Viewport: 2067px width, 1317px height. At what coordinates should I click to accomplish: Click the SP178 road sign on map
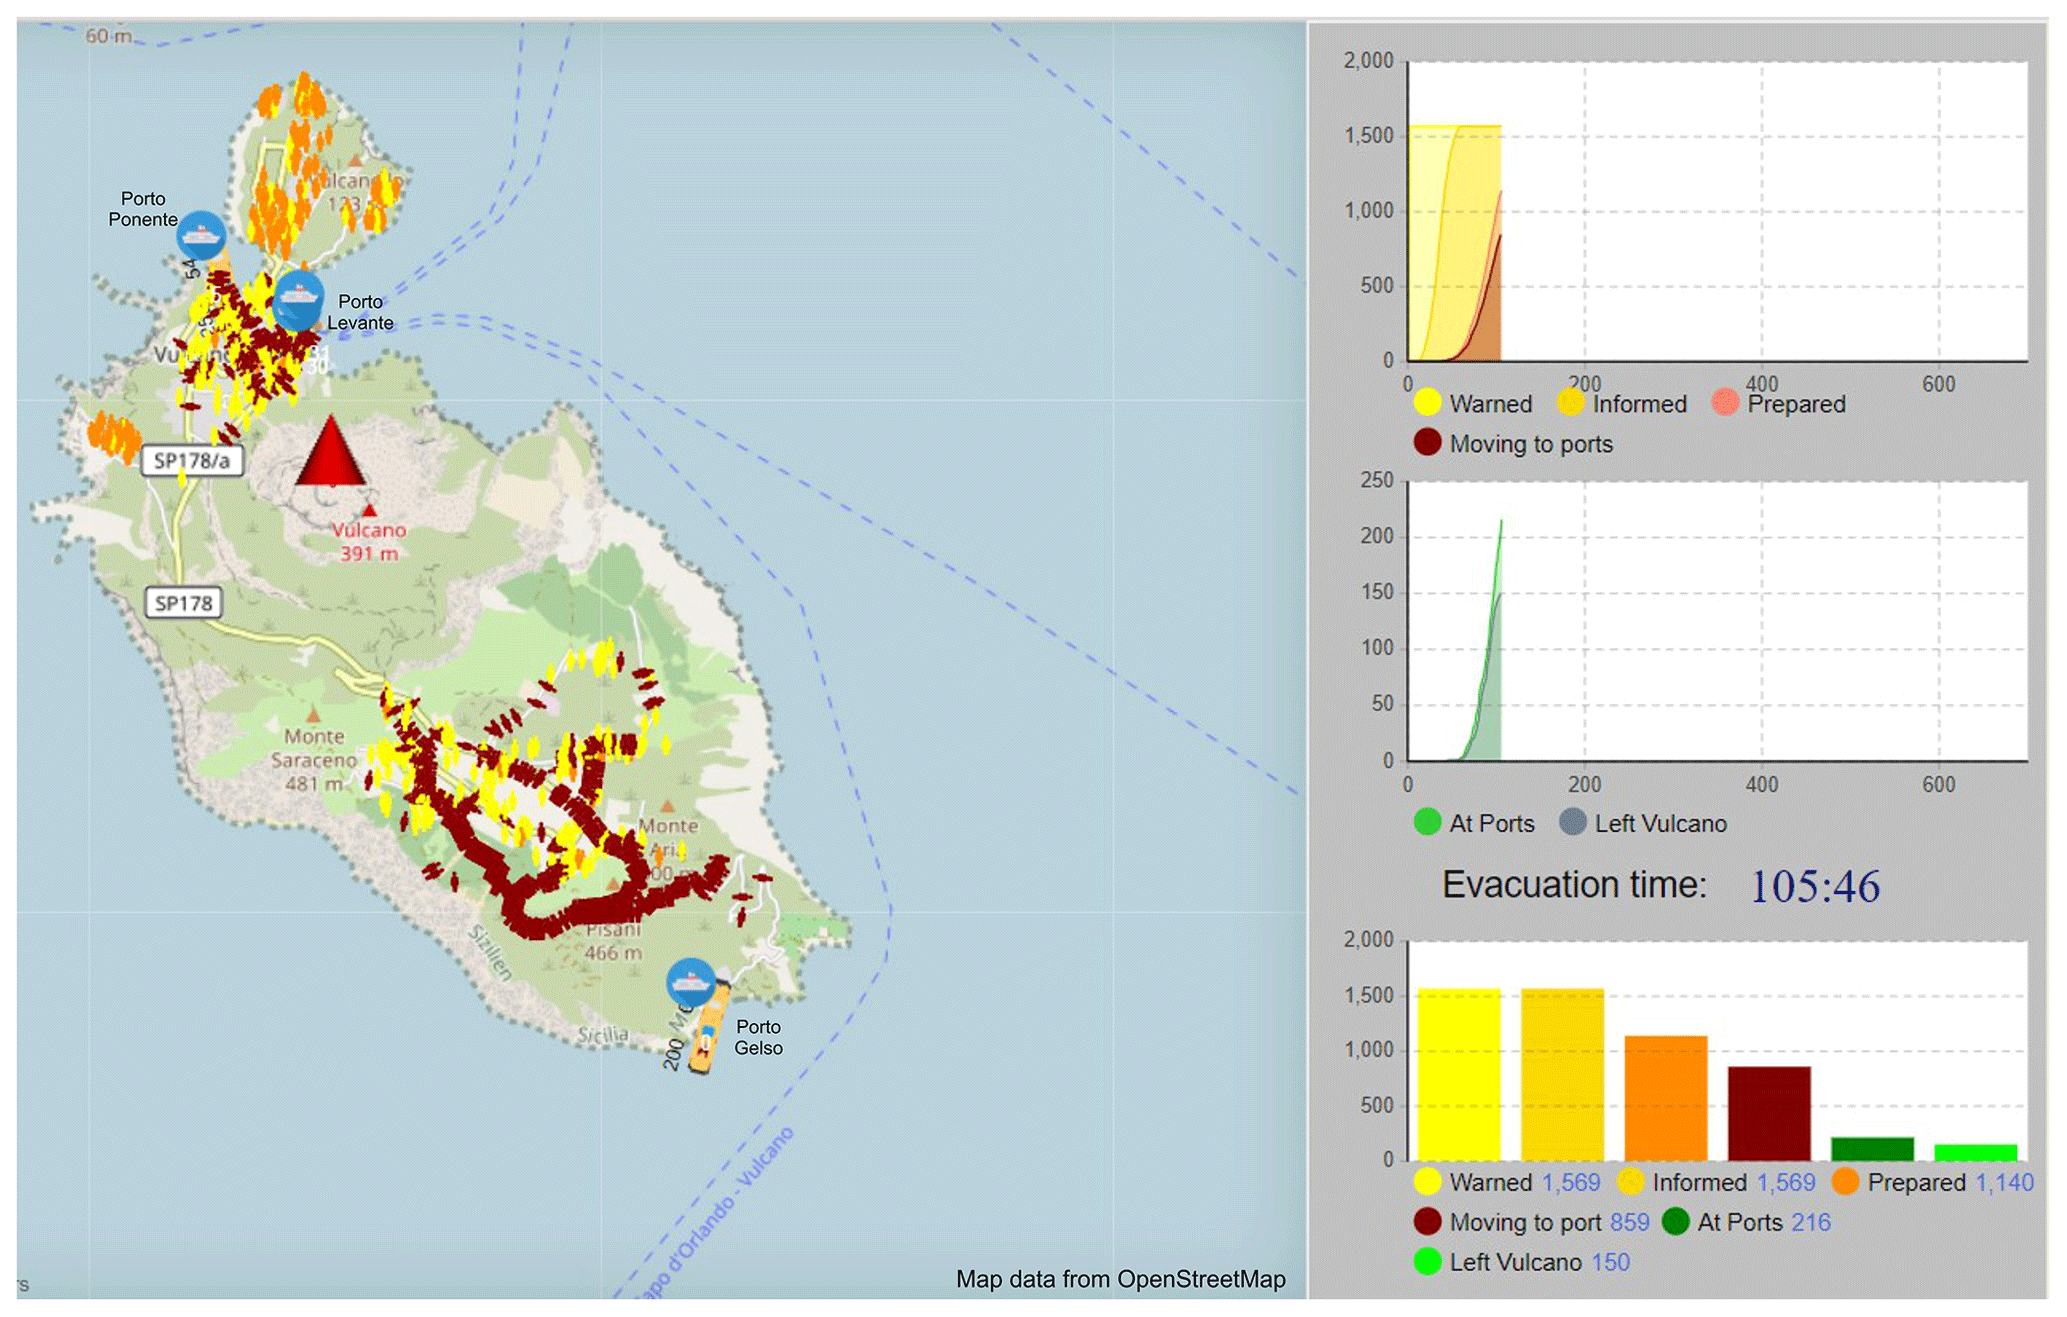(x=183, y=603)
